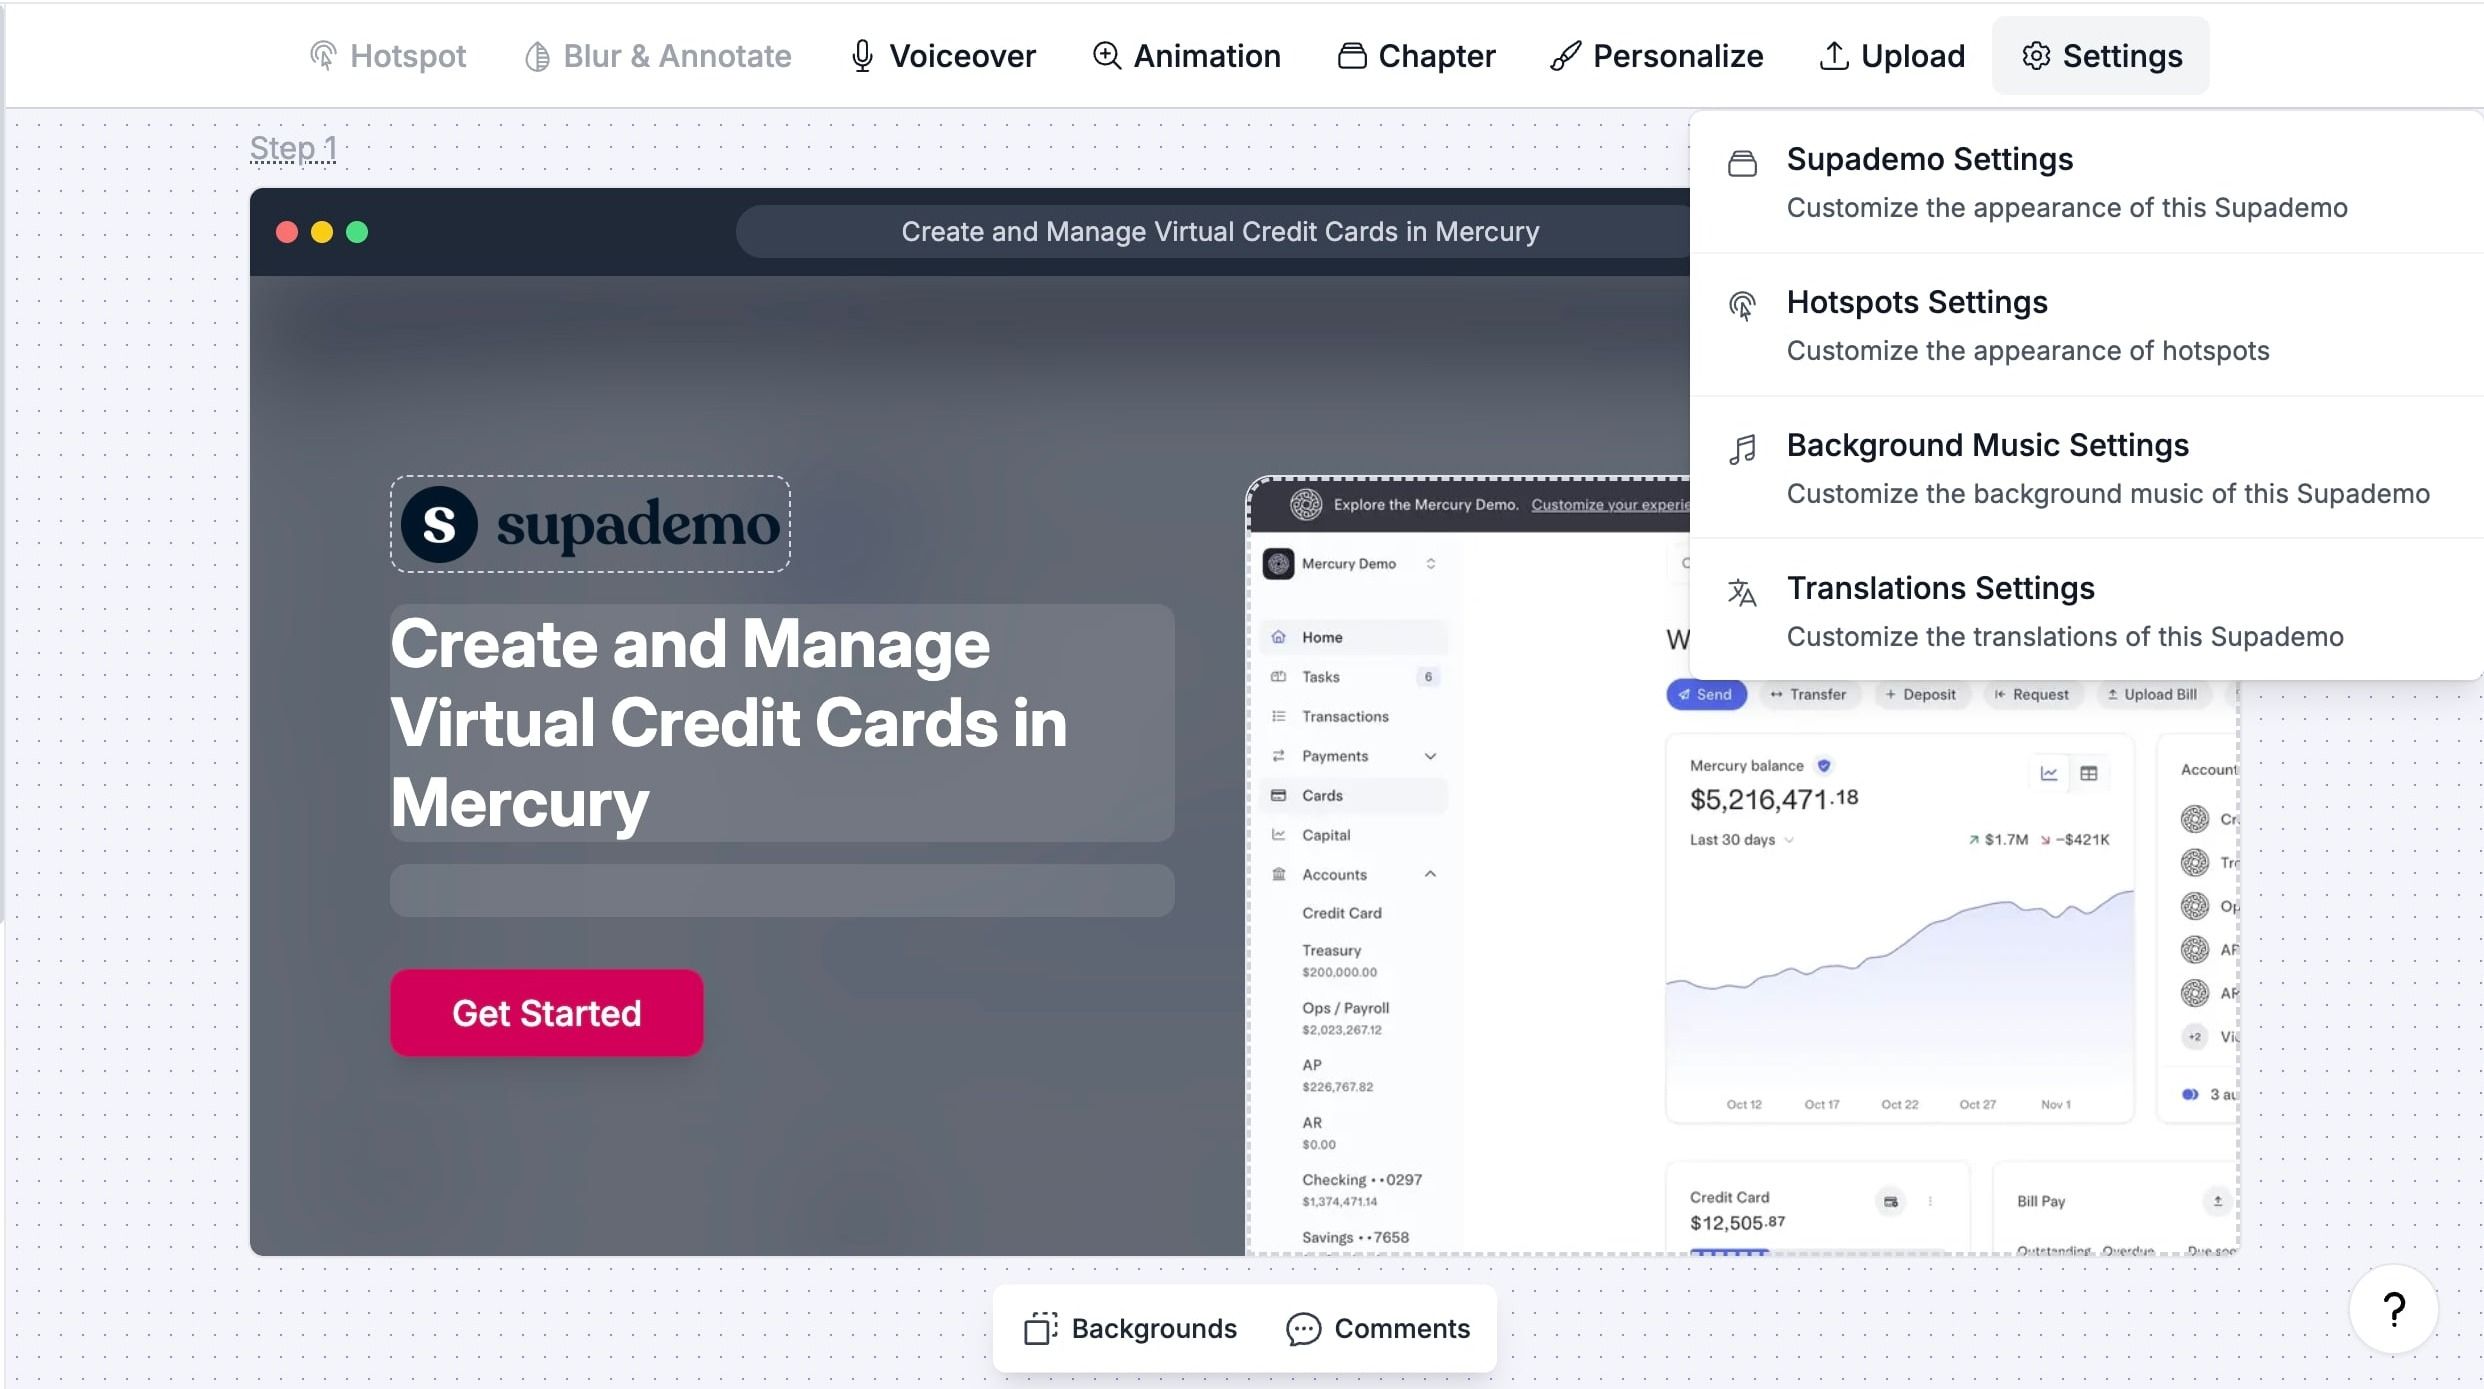Viewport: 2484px width, 1389px height.
Task: Click the Mercury balance $5,216,471.18 value
Action: [x=1774, y=799]
